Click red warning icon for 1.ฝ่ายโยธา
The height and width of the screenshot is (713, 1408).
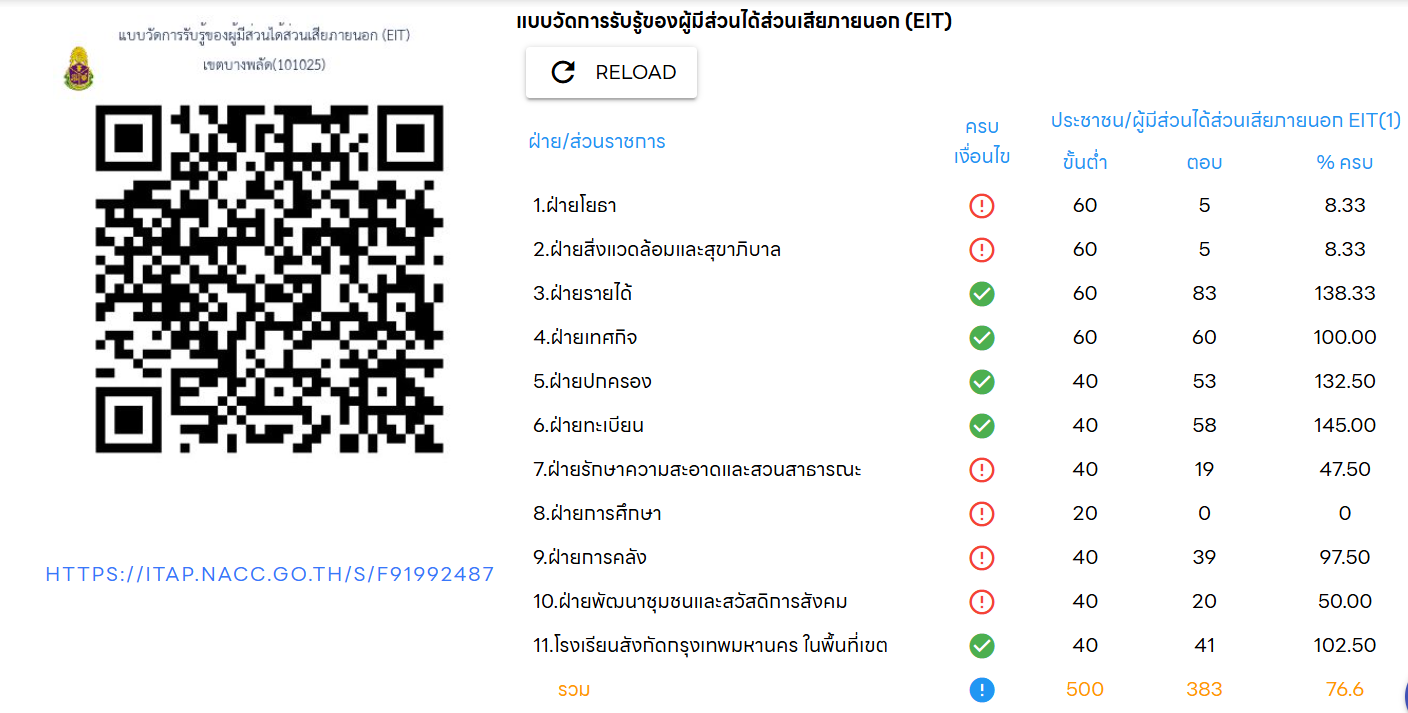pyautogui.click(x=982, y=206)
